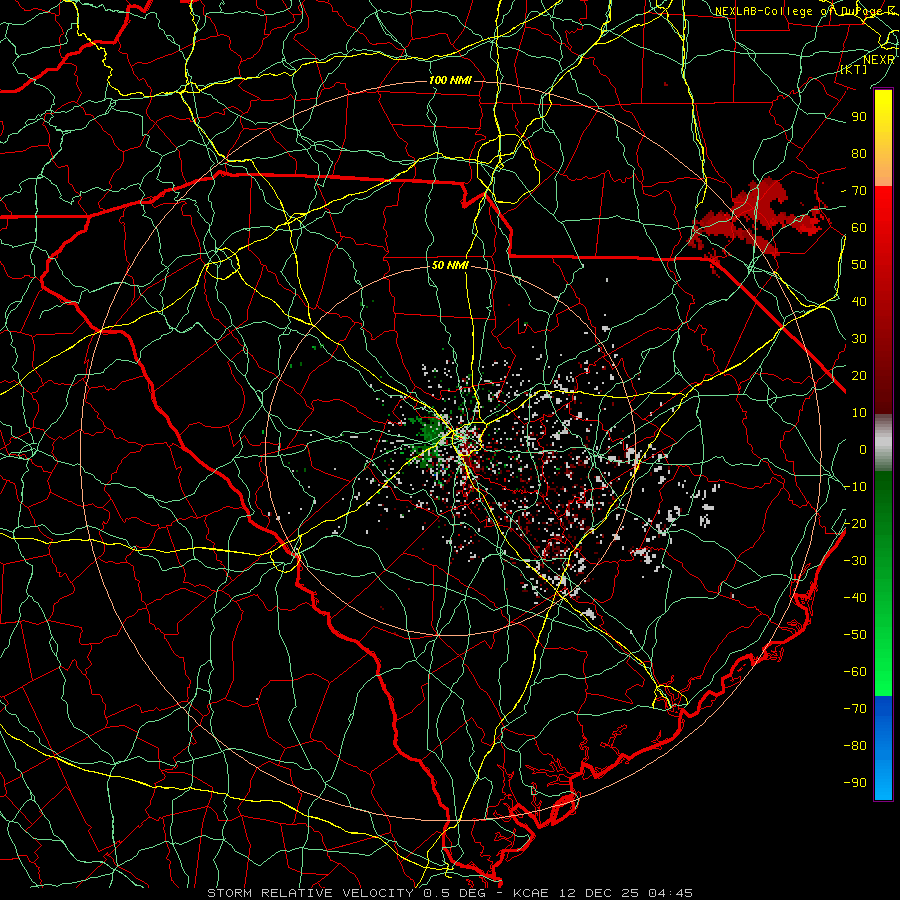Click the 50 value on the velocity scale
Image resolution: width=900 pixels, height=900 pixels.
pyautogui.click(x=859, y=265)
